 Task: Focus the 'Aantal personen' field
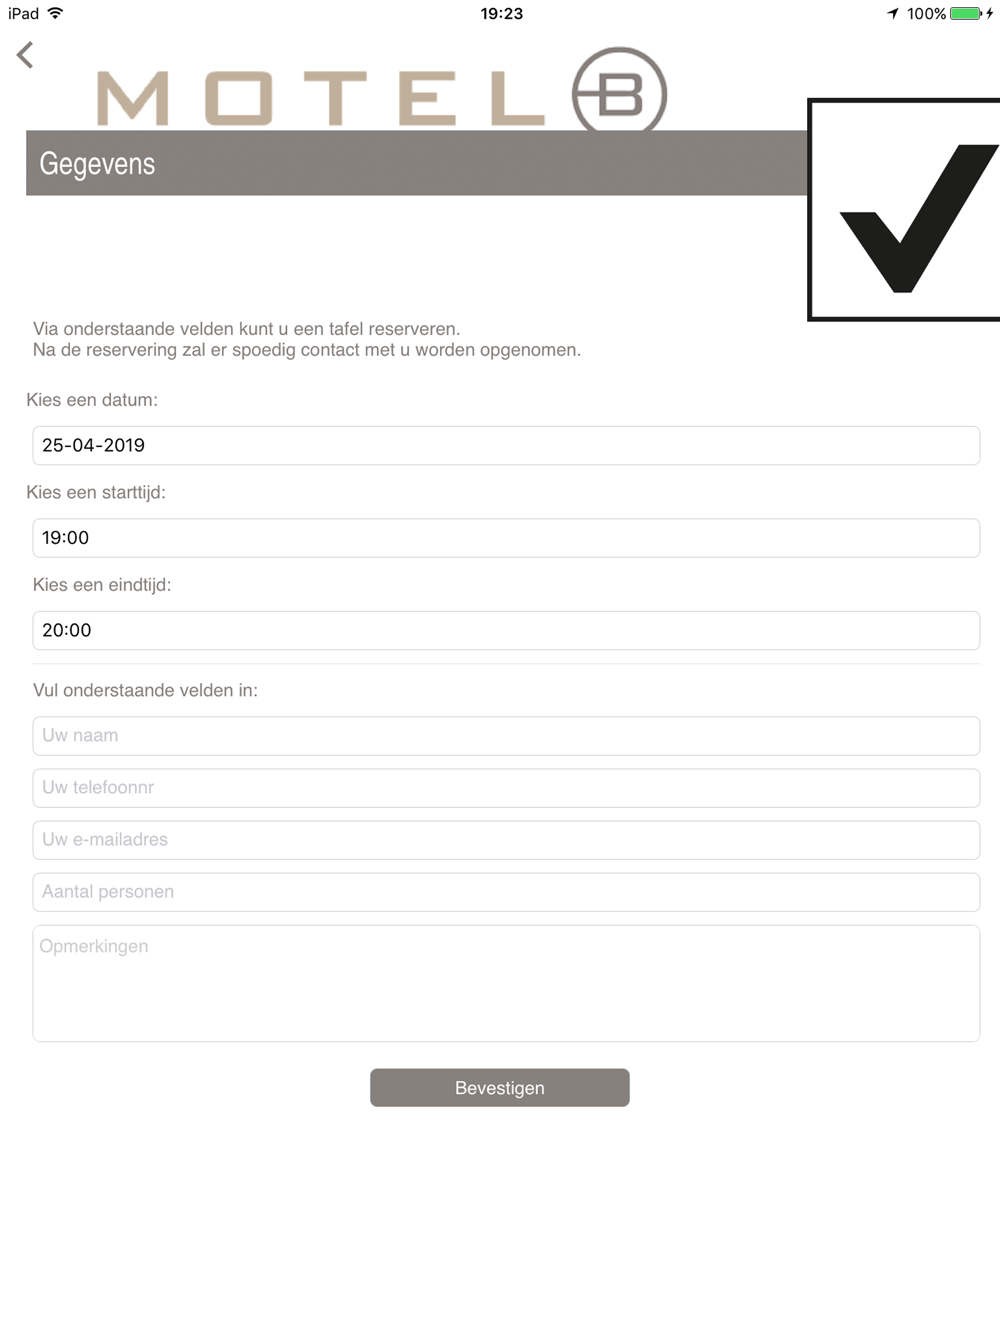[x=506, y=892]
